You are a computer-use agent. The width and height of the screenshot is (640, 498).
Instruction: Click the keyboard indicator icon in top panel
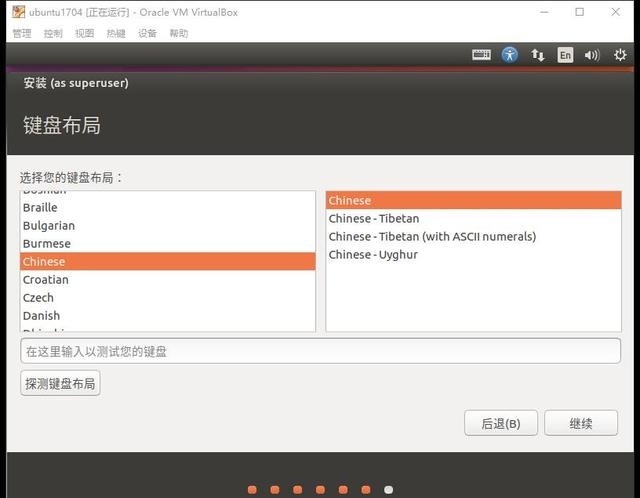pos(481,55)
